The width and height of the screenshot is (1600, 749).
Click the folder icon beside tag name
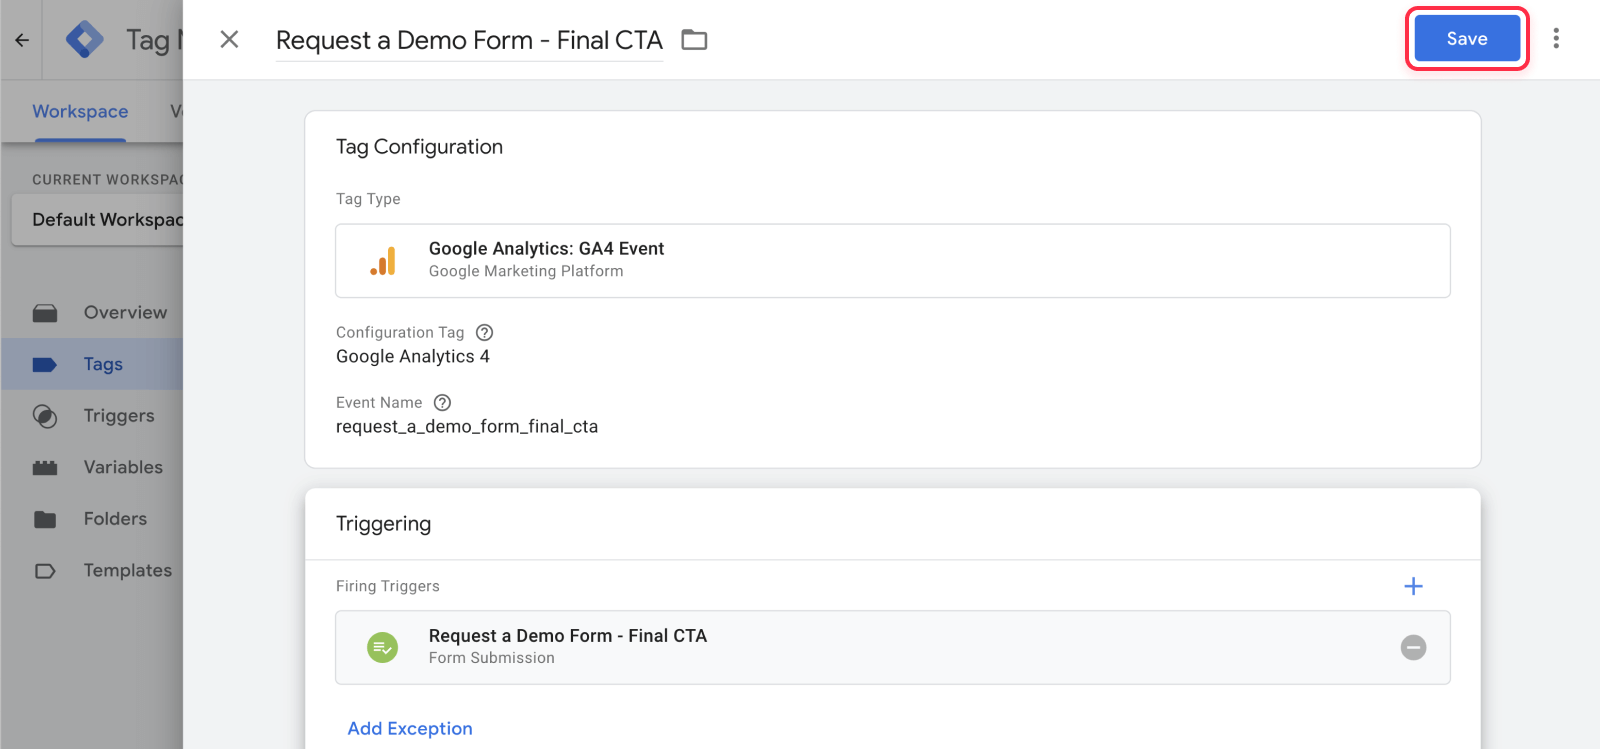[694, 40]
